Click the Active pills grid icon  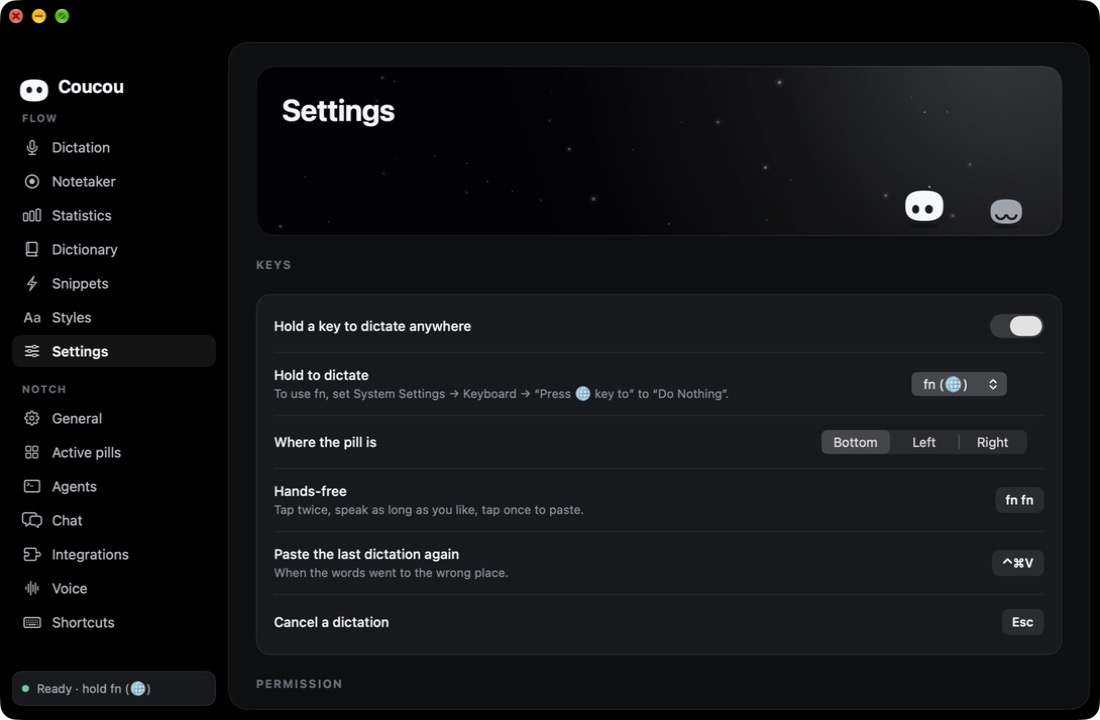pyautogui.click(x=32, y=453)
